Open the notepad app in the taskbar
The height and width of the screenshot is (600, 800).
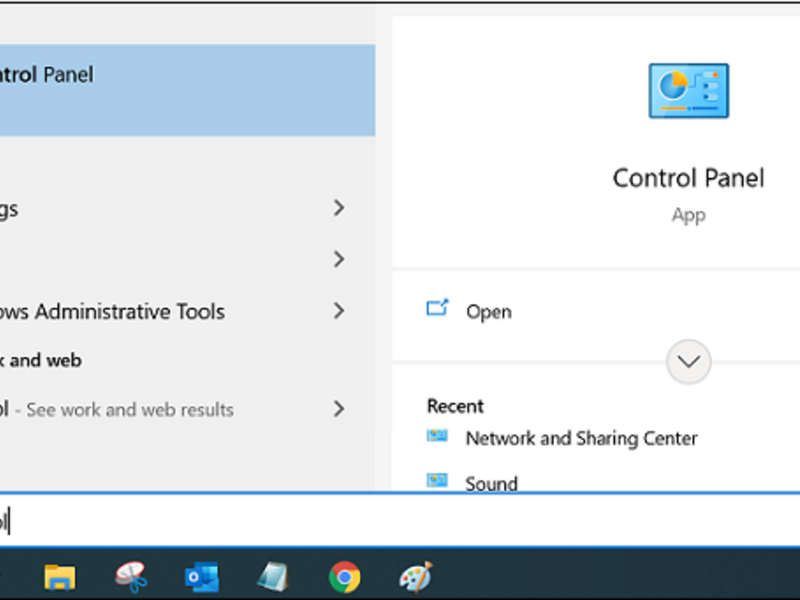(273, 577)
